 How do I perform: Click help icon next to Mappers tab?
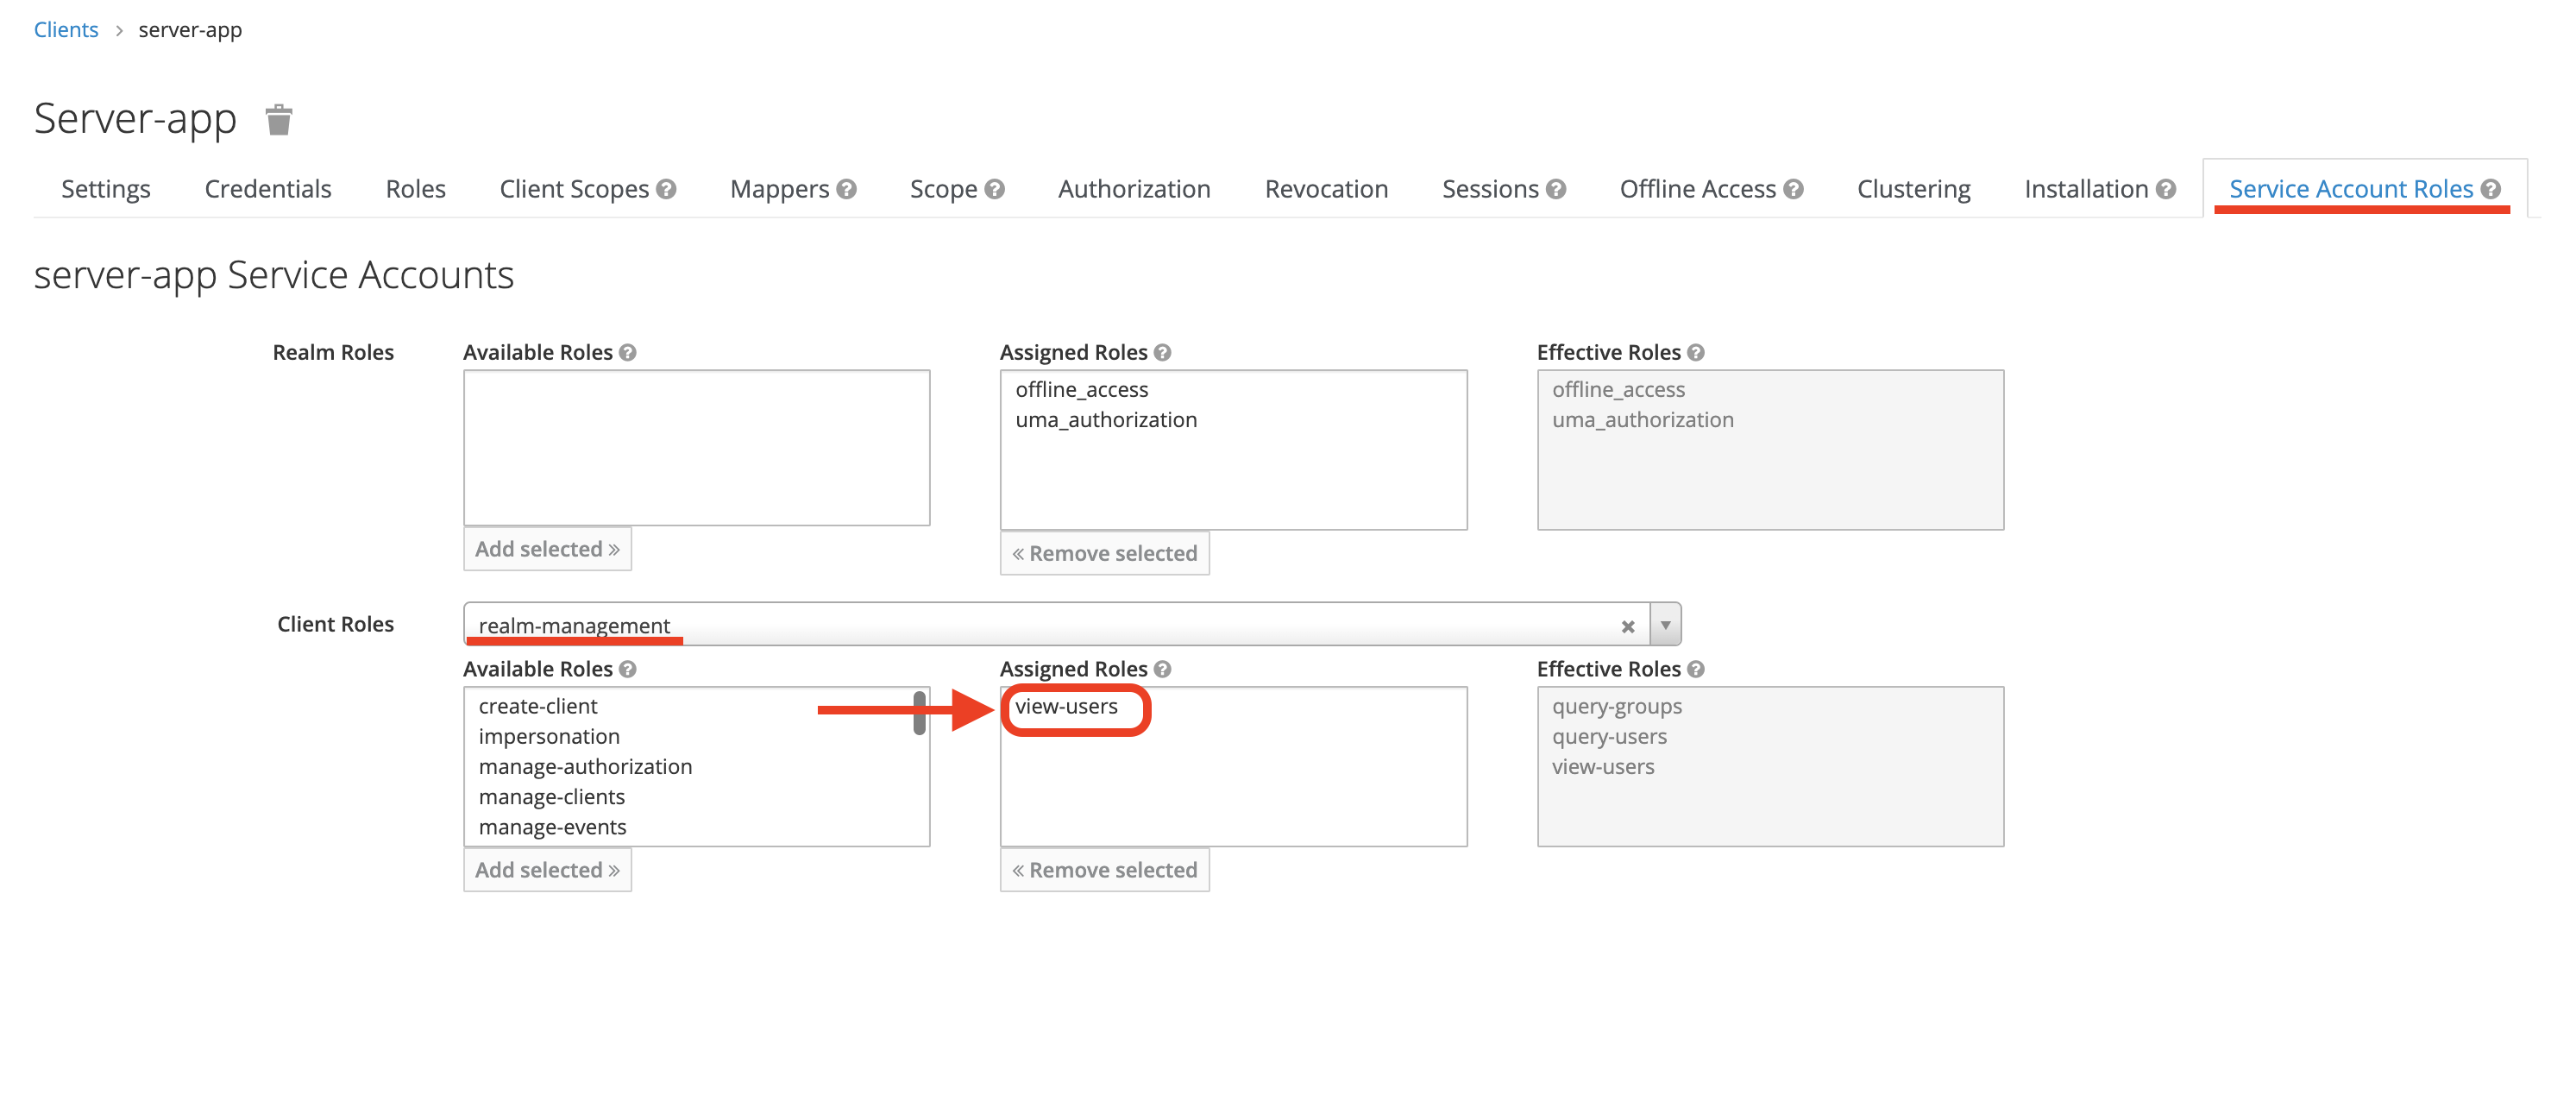[x=846, y=189]
